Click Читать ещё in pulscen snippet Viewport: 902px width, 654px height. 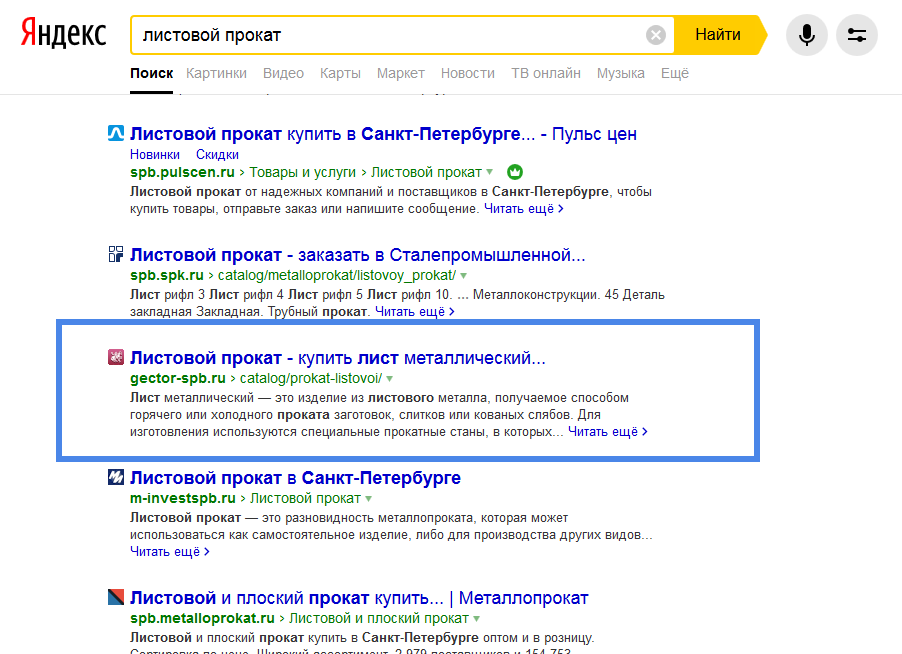(523, 208)
